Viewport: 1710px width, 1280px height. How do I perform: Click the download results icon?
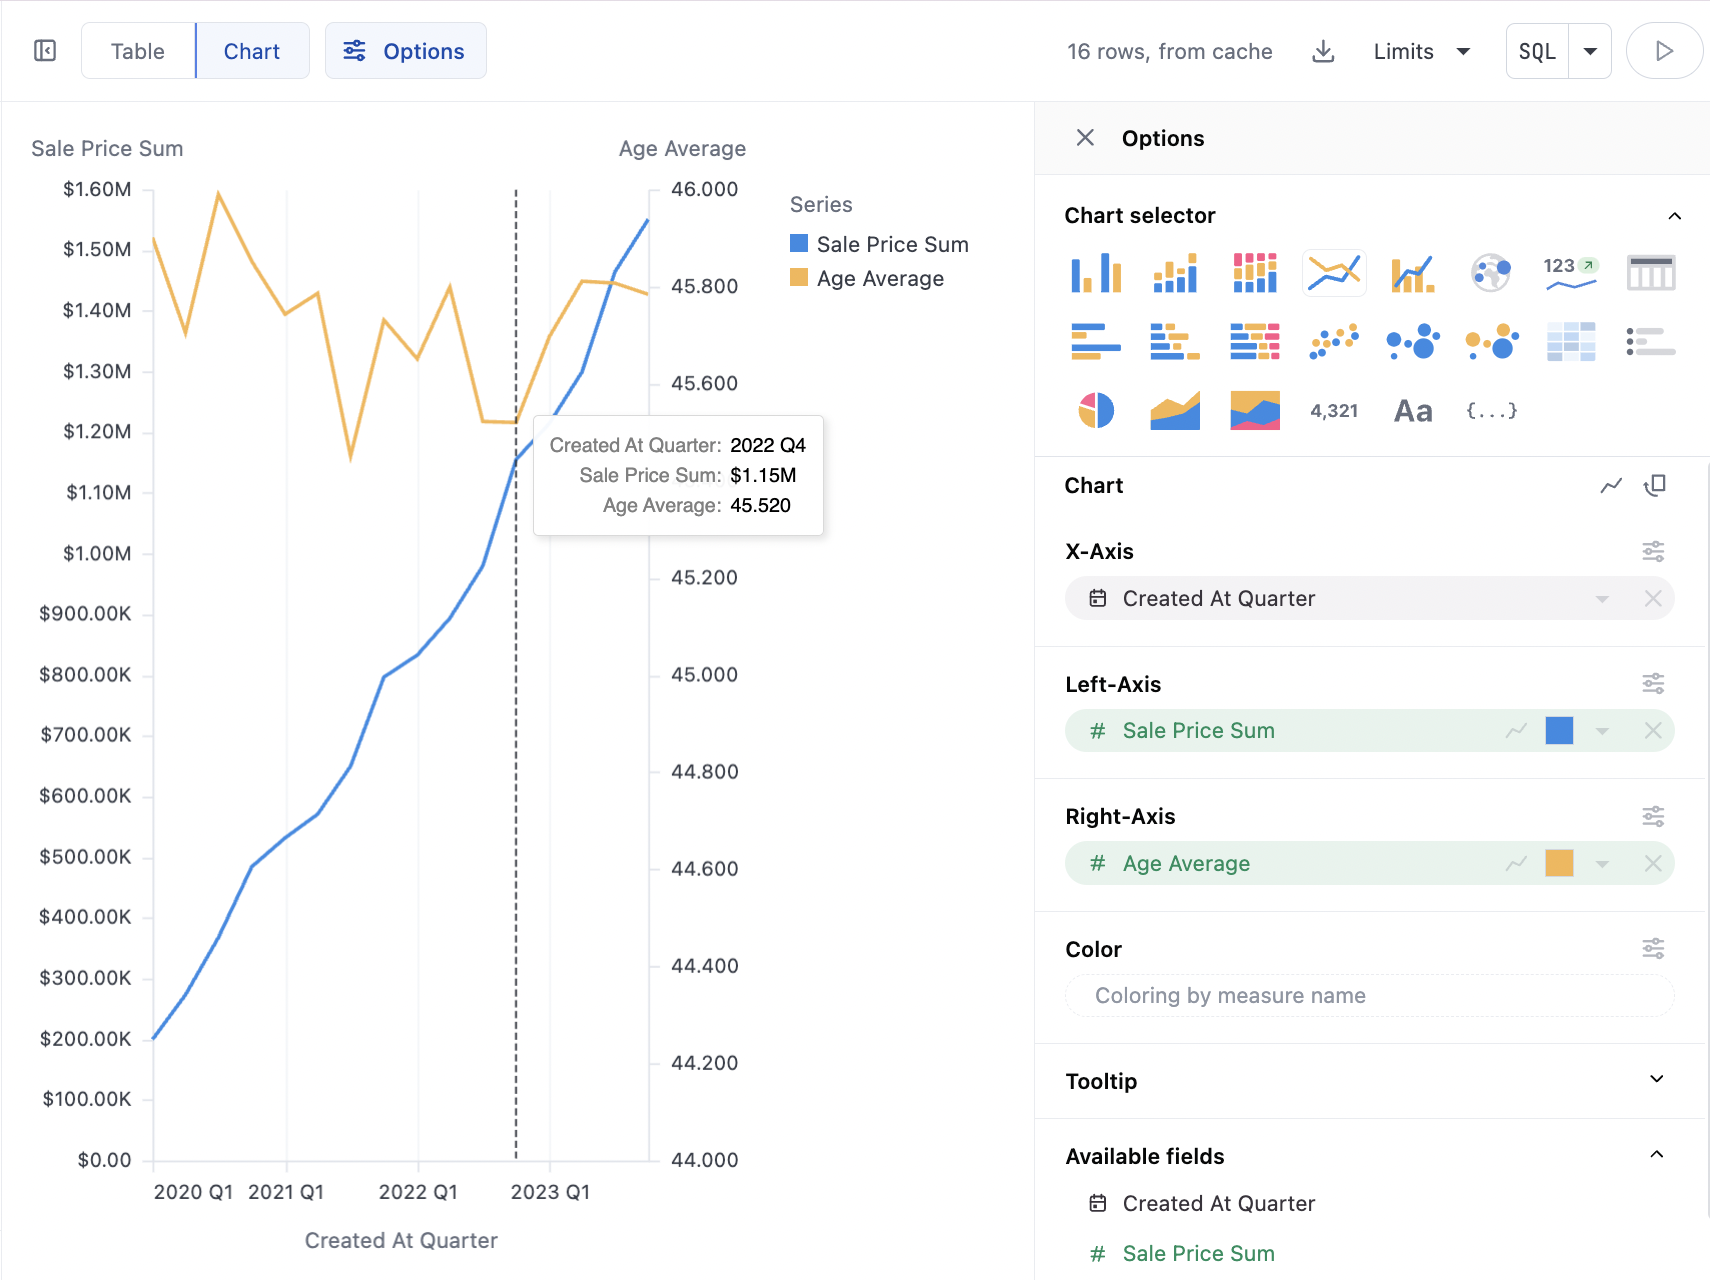(1323, 51)
